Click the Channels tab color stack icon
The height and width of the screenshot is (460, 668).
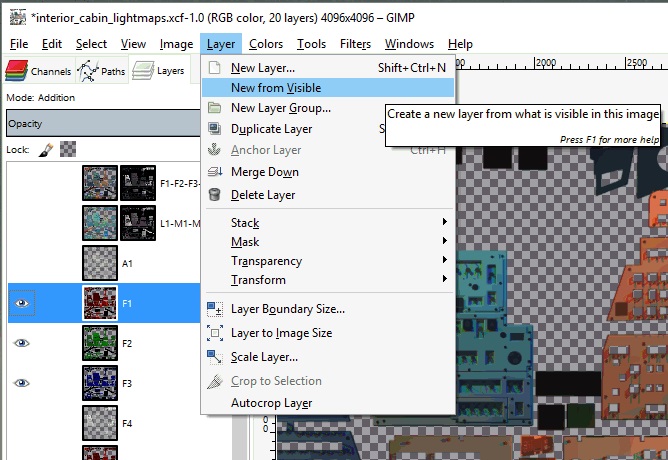[x=17, y=70]
